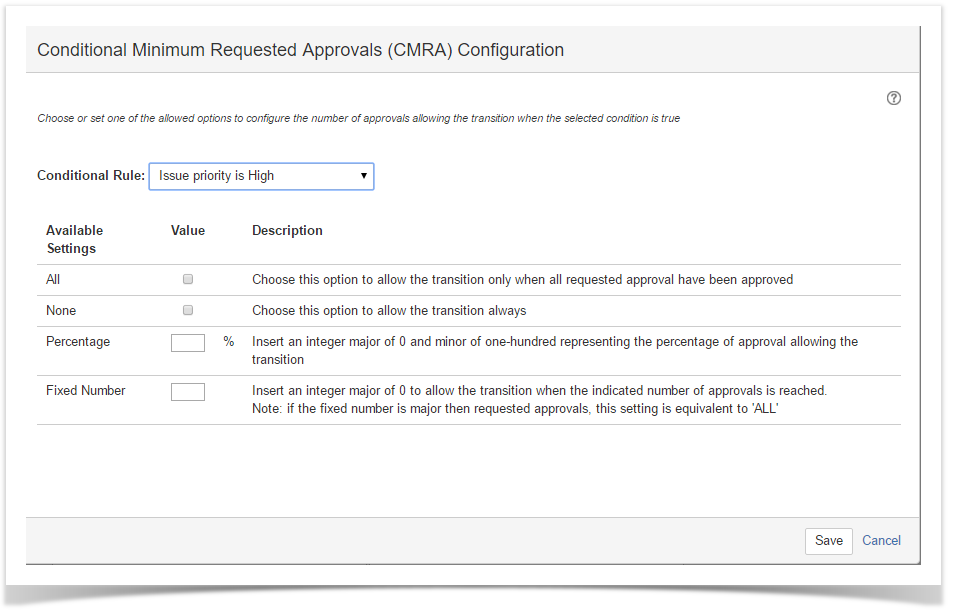Click the Fixed Number input box

point(188,392)
